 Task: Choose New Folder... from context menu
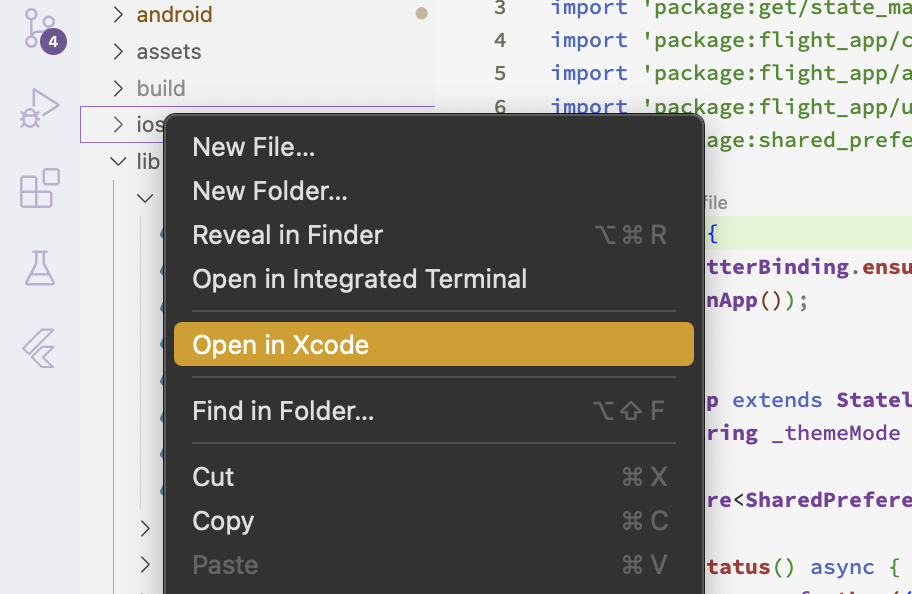click(270, 191)
